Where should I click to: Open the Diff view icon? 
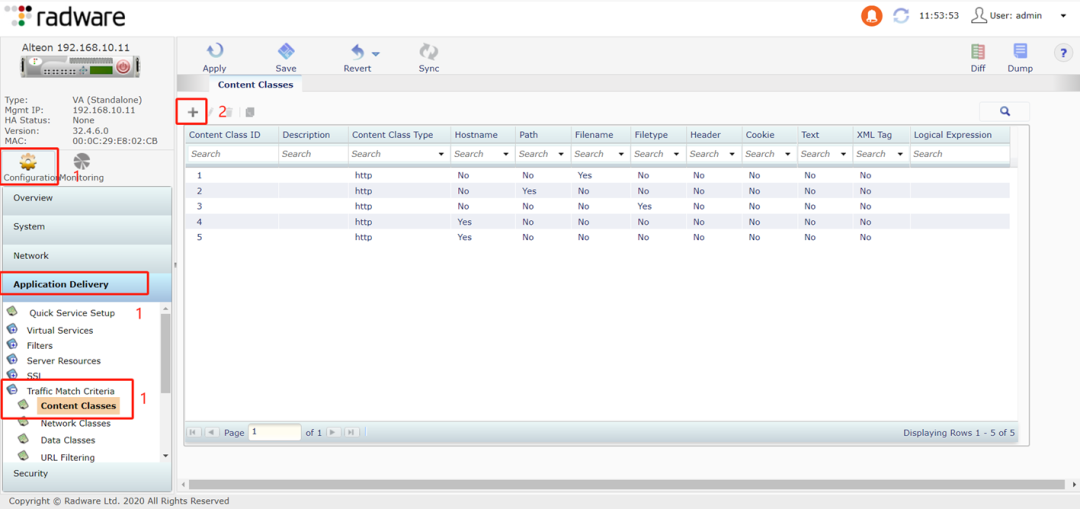click(x=977, y=52)
